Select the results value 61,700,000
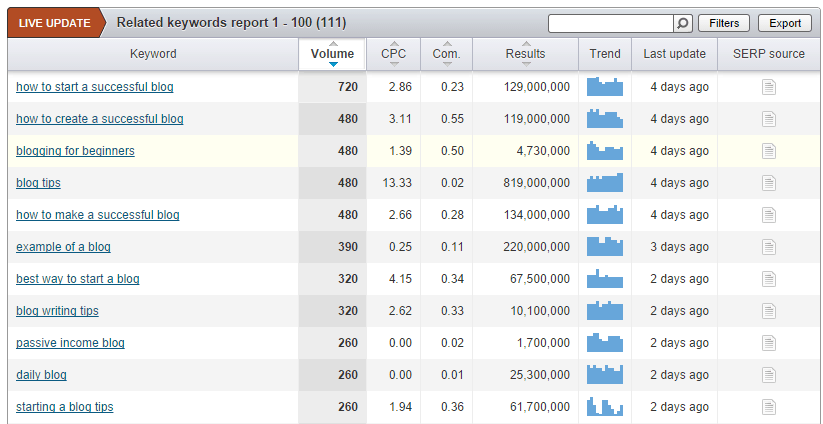This screenshot has width=823, height=424. pos(540,407)
